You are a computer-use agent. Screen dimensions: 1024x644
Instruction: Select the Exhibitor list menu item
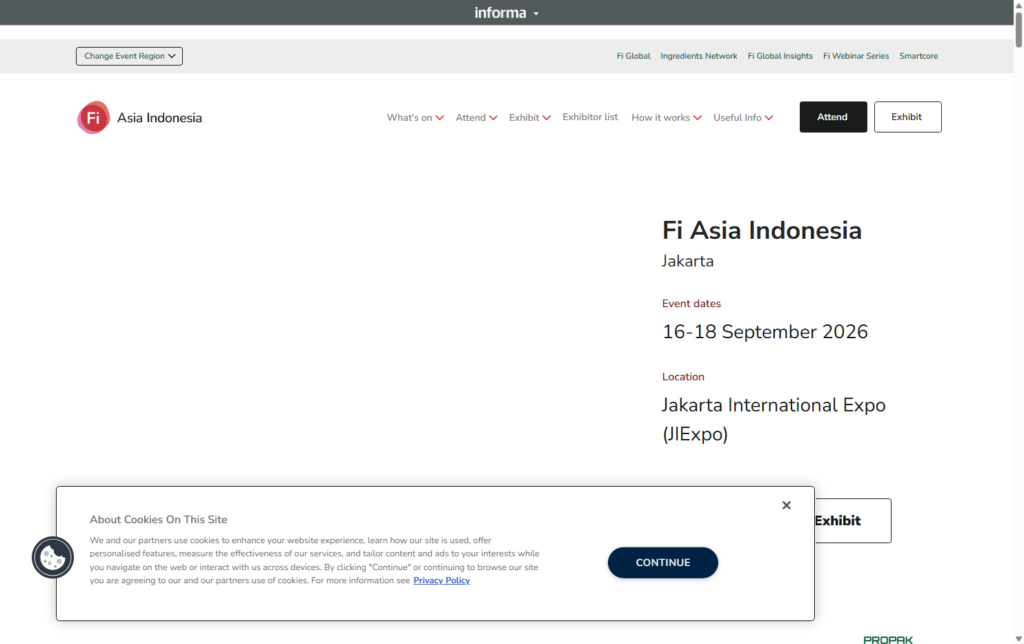pyautogui.click(x=590, y=117)
